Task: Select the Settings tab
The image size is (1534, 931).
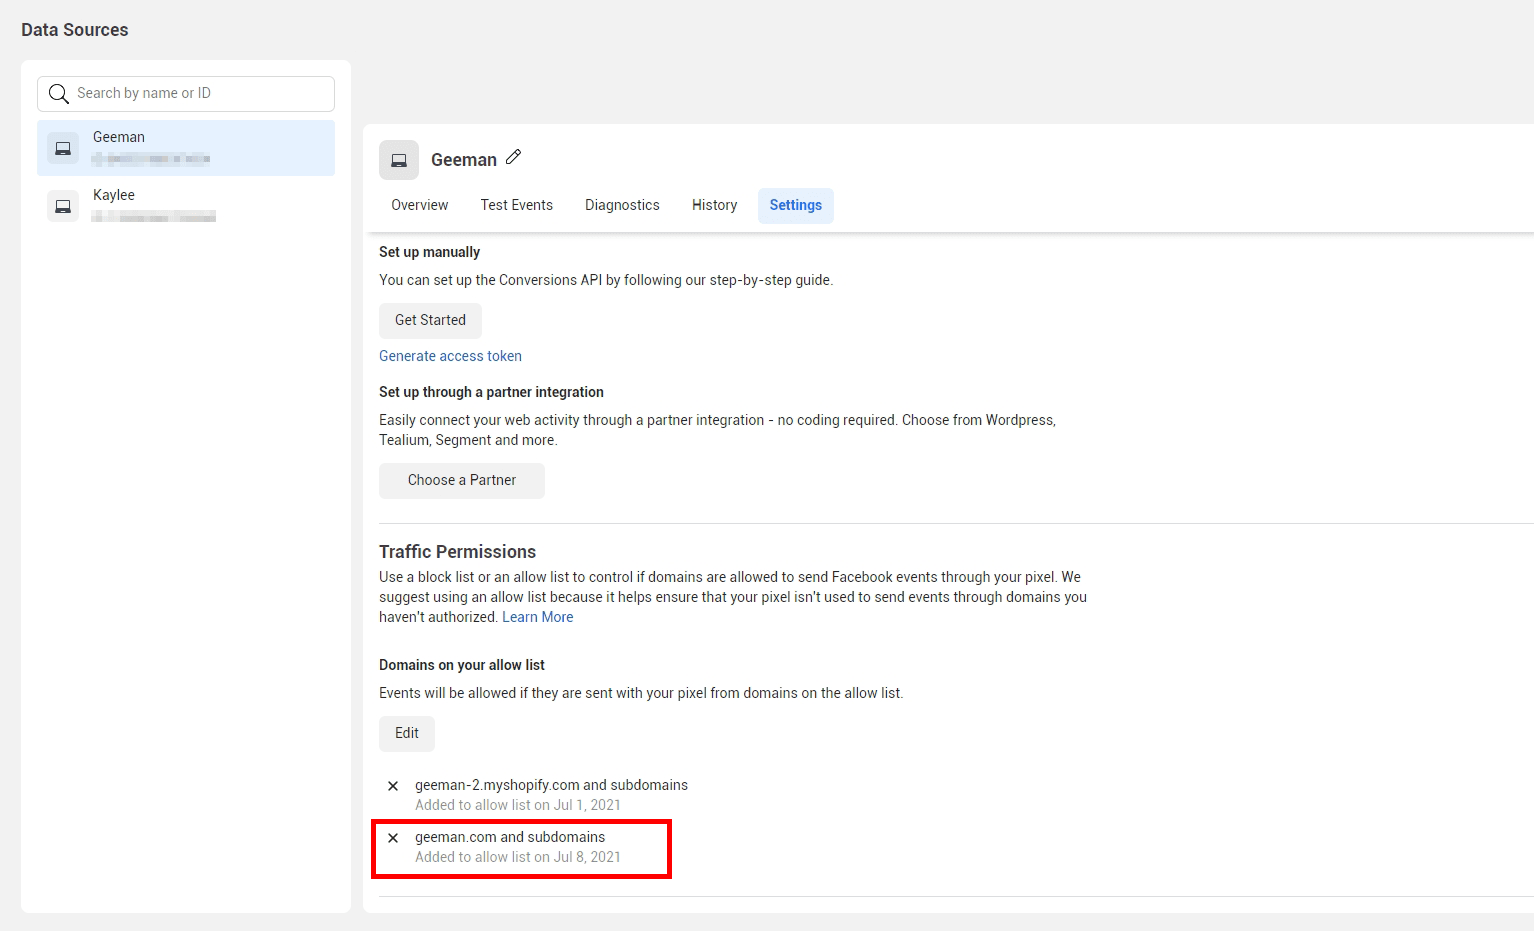Action: [795, 205]
